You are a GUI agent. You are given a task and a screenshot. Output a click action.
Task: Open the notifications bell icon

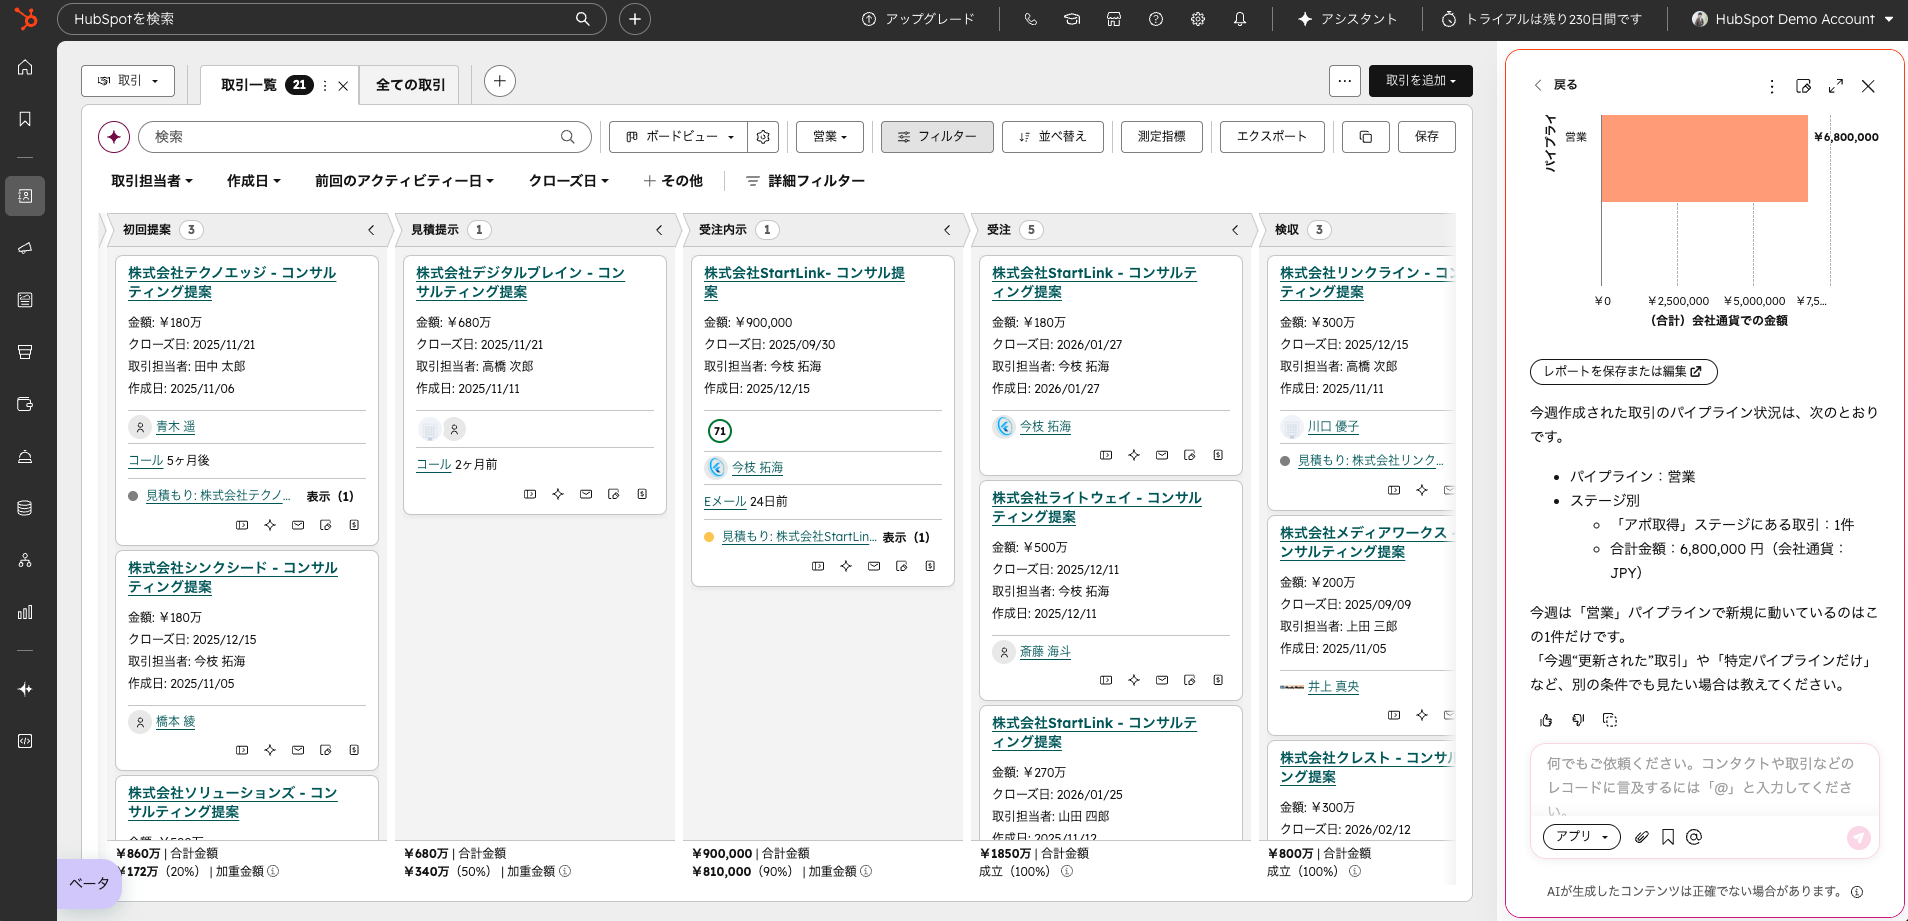click(1240, 19)
